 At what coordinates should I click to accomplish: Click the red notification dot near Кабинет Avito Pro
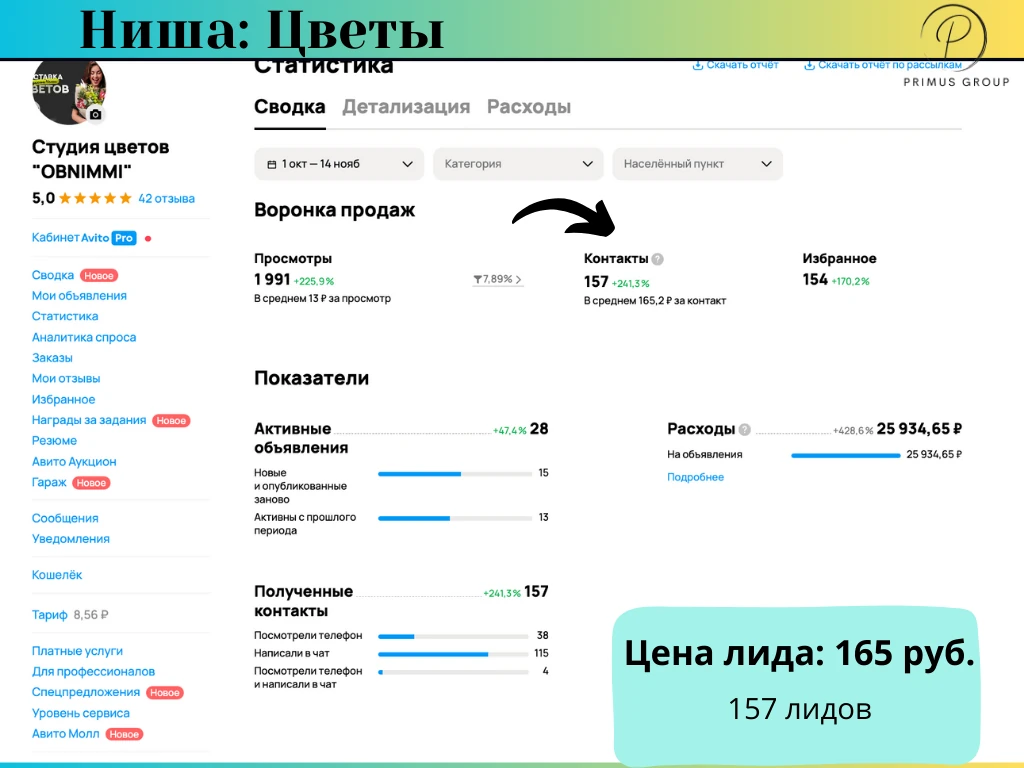click(x=148, y=238)
